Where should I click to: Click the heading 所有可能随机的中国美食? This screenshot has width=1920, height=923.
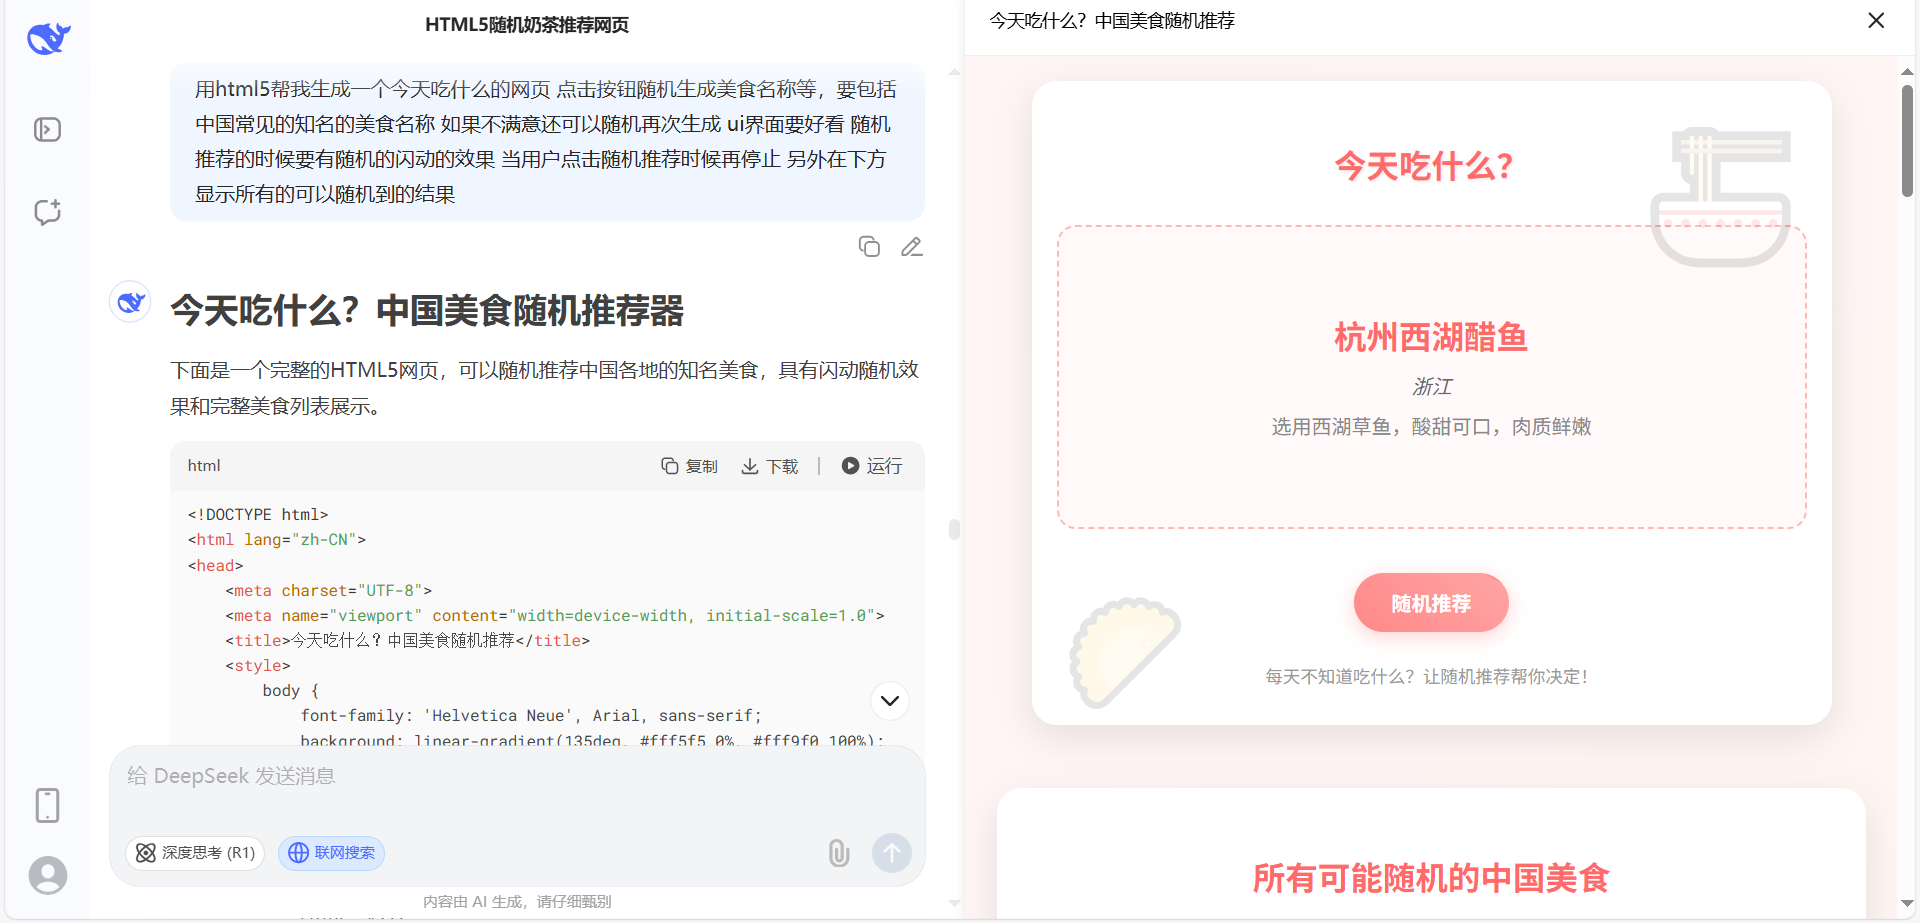(x=1431, y=878)
